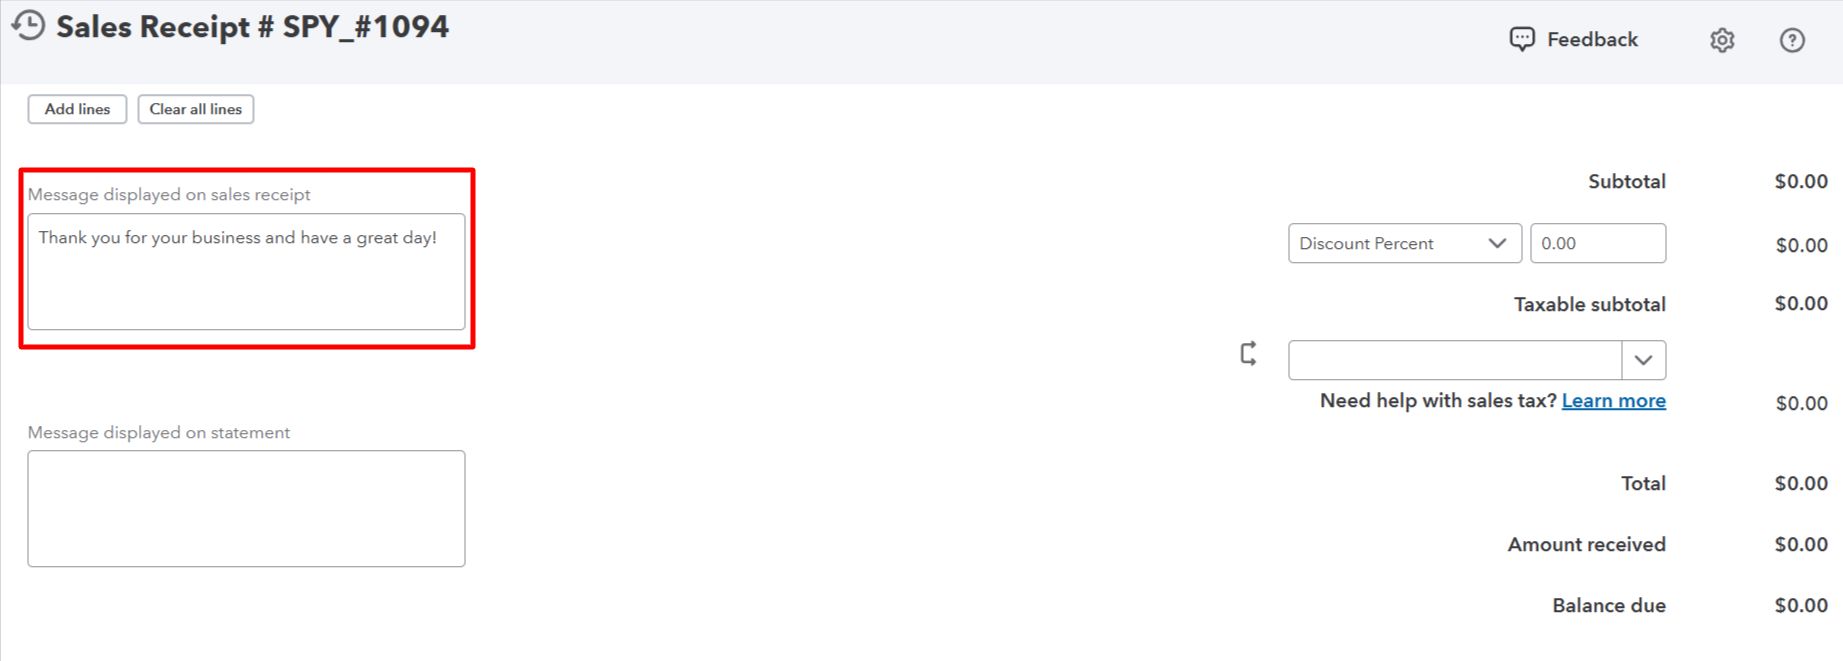Screen dimensions: 1843x661
Task: Click the Sales Receipt # SPY_#1094 title
Action: [x=253, y=27]
